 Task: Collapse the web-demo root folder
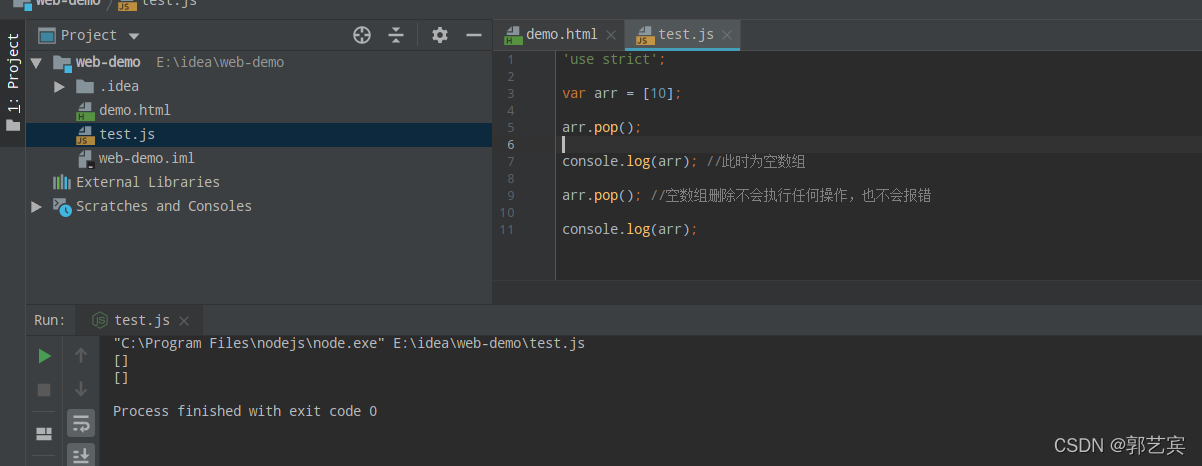(37, 62)
